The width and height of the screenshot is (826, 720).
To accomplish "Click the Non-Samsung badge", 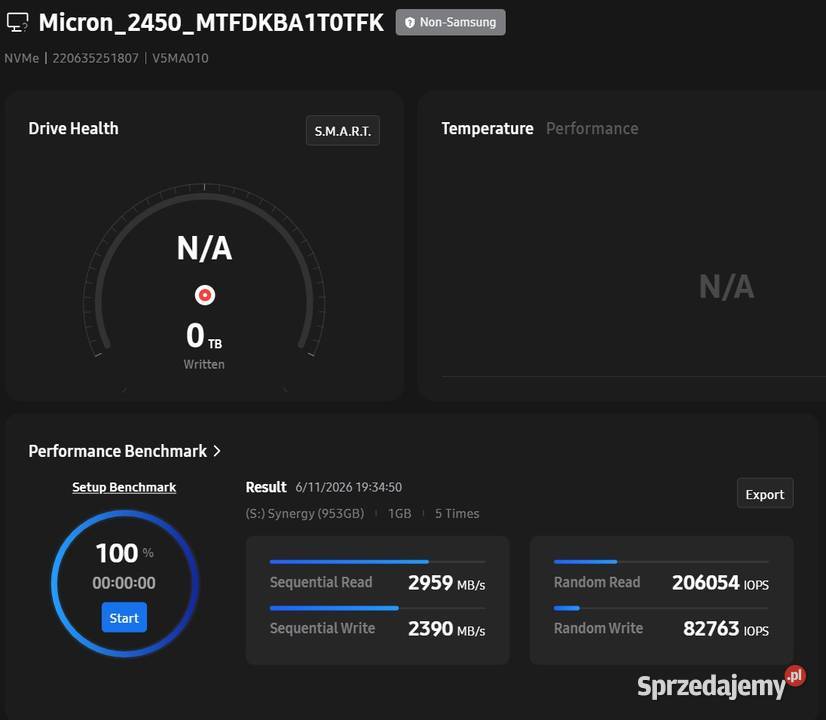I will 450,22.
